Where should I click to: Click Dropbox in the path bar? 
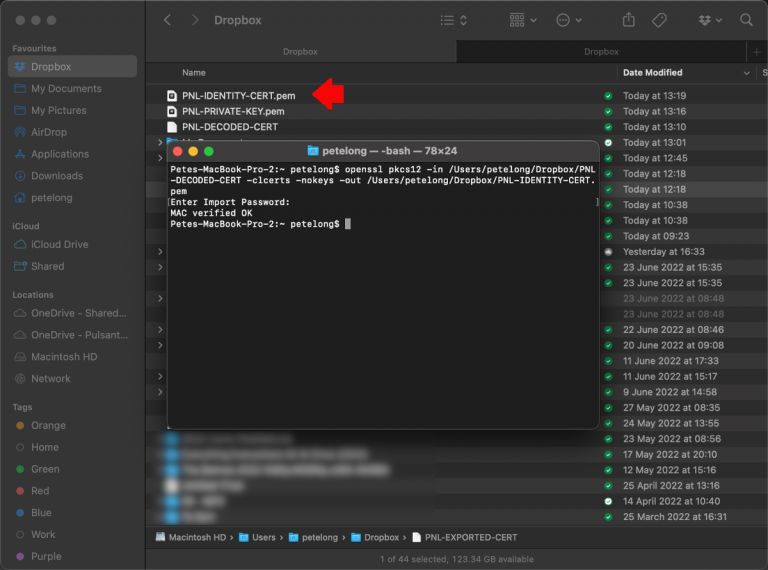pos(375,537)
